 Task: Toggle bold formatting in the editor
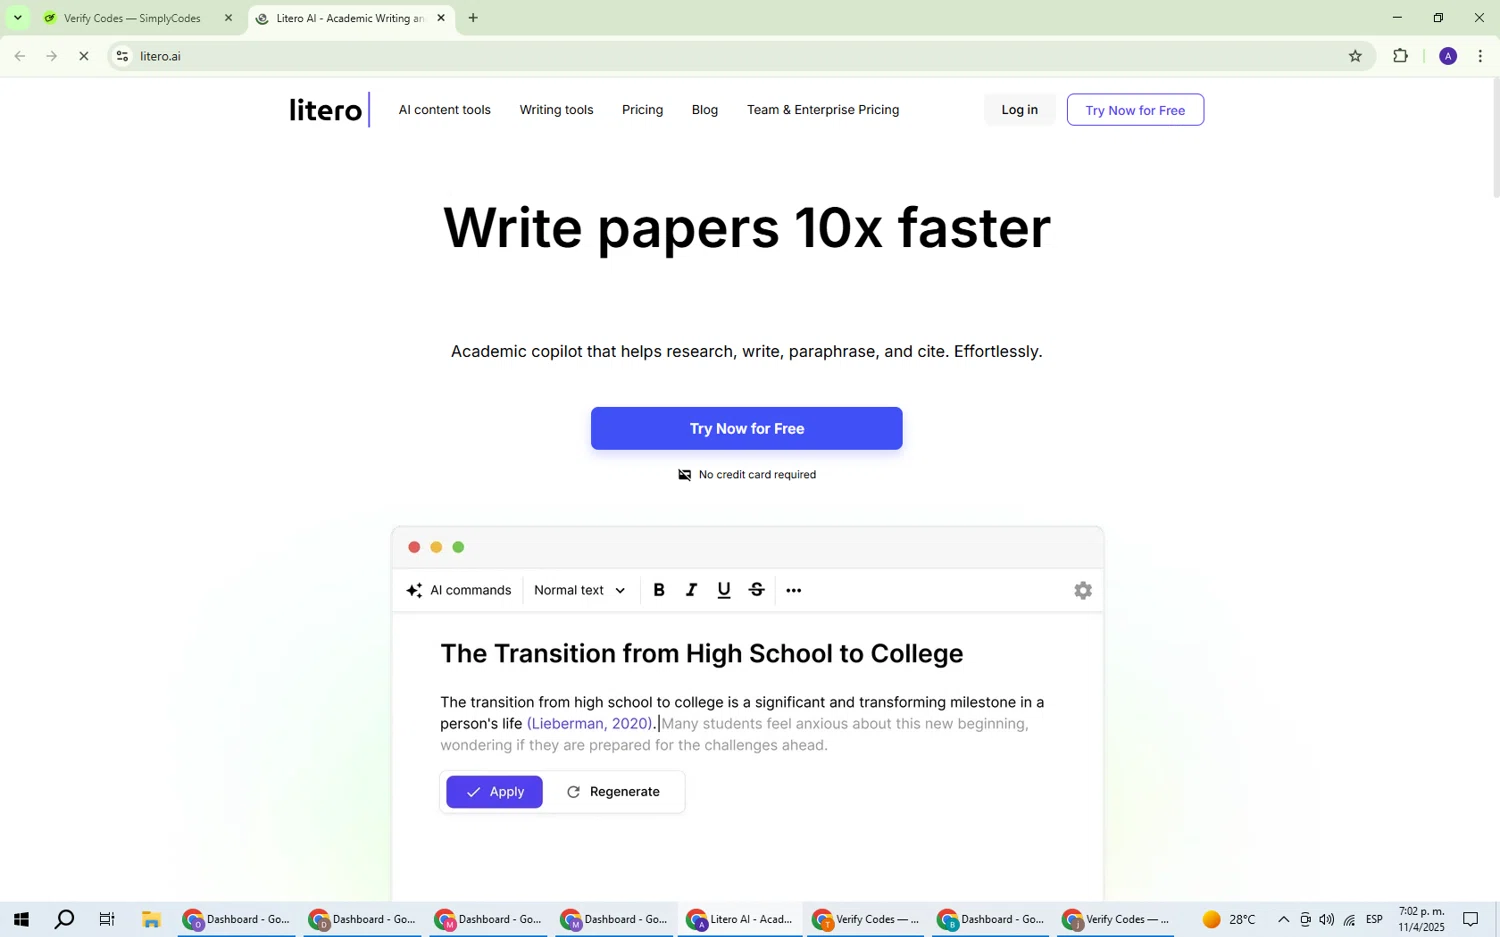pyautogui.click(x=659, y=590)
